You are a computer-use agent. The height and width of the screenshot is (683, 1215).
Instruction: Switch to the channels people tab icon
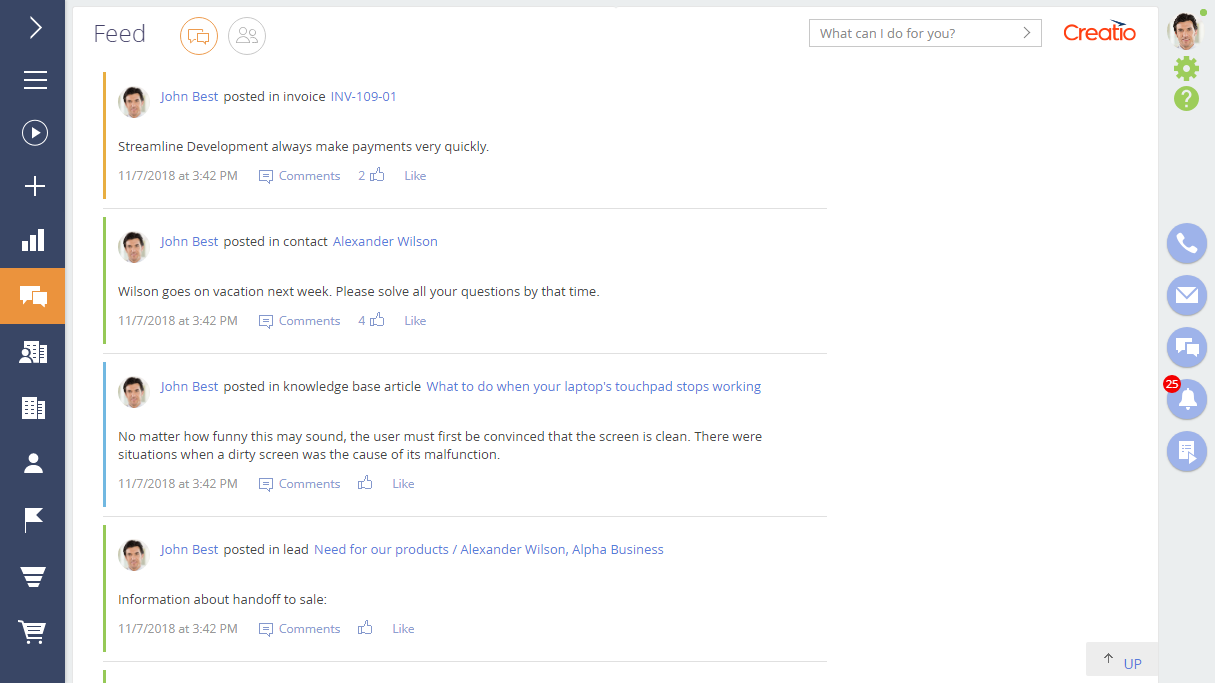(247, 37)
